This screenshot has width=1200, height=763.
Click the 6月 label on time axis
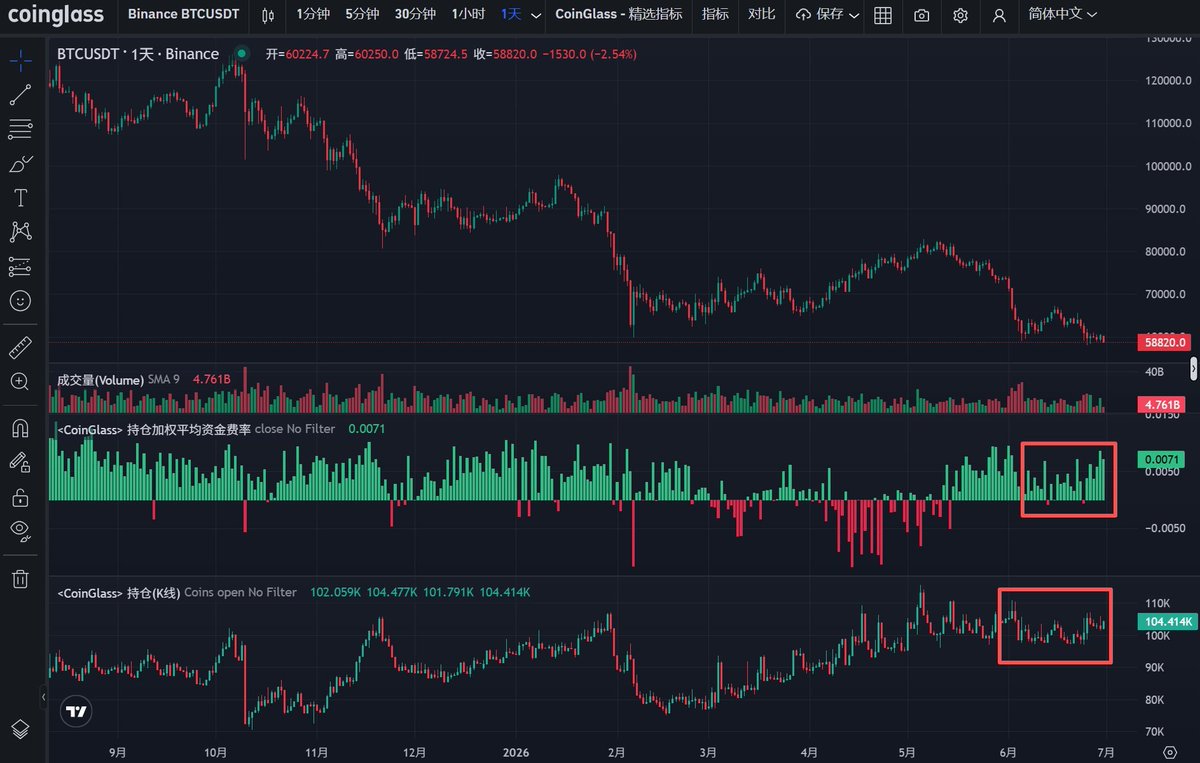click(x=1009, y=752)
